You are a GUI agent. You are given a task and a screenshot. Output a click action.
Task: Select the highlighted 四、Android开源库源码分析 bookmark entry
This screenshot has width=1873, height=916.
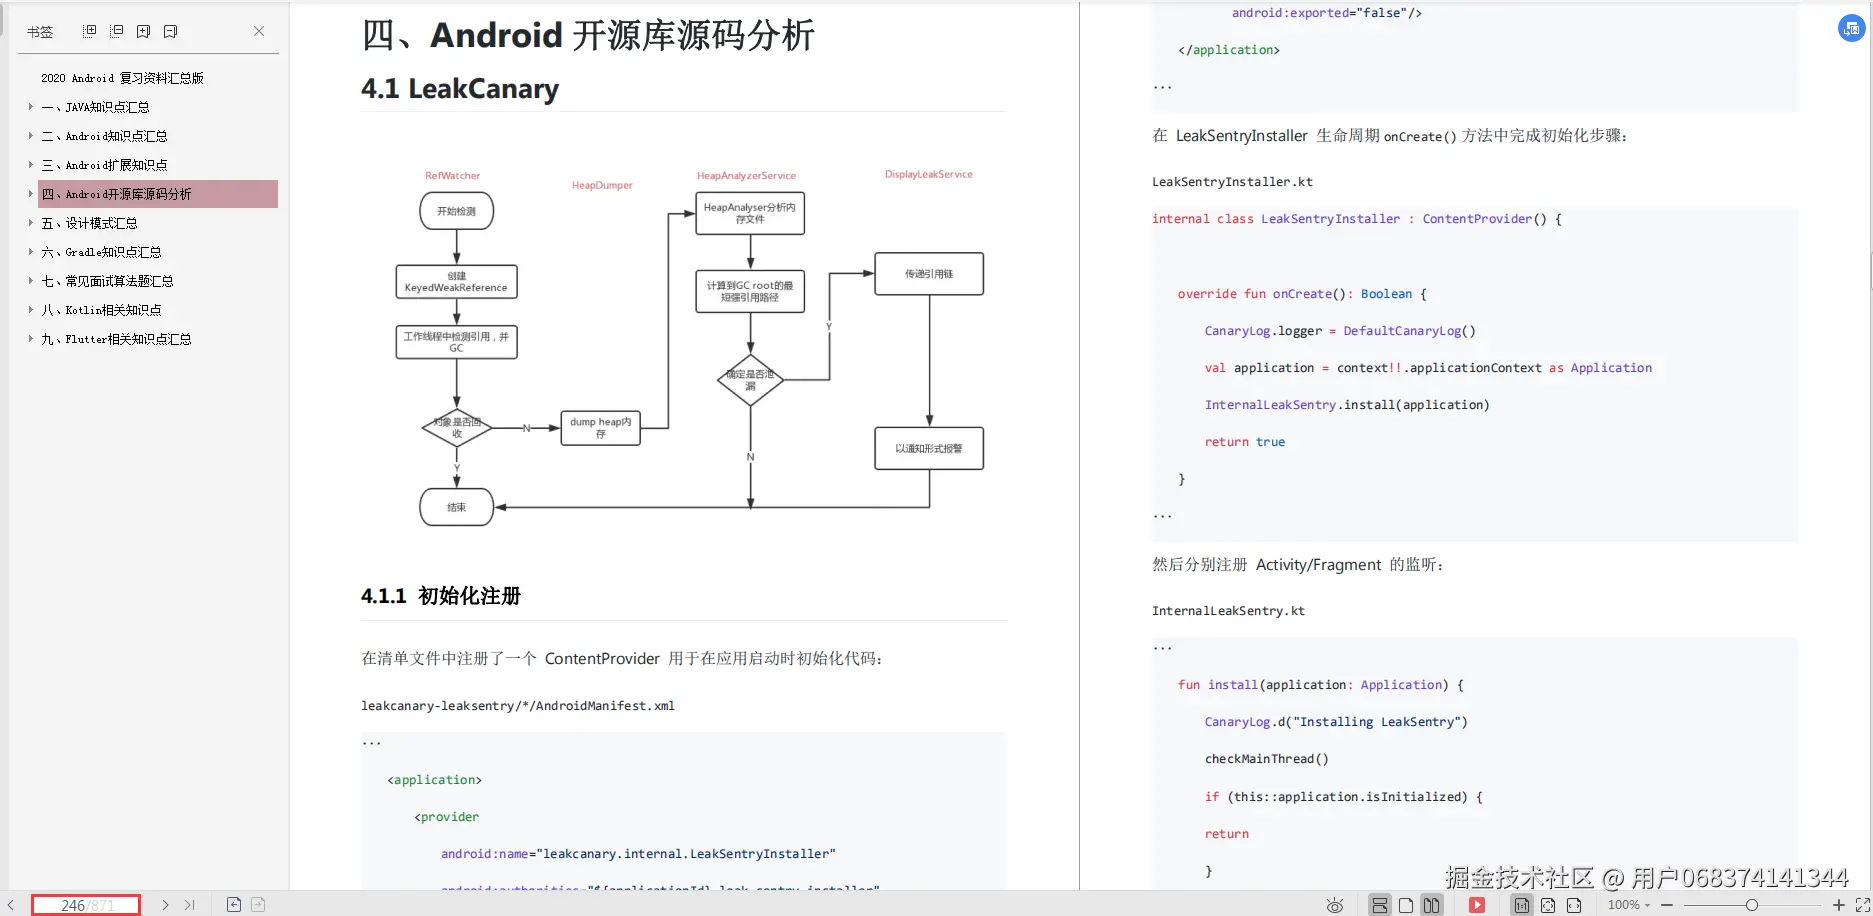[x=158, y=194]
